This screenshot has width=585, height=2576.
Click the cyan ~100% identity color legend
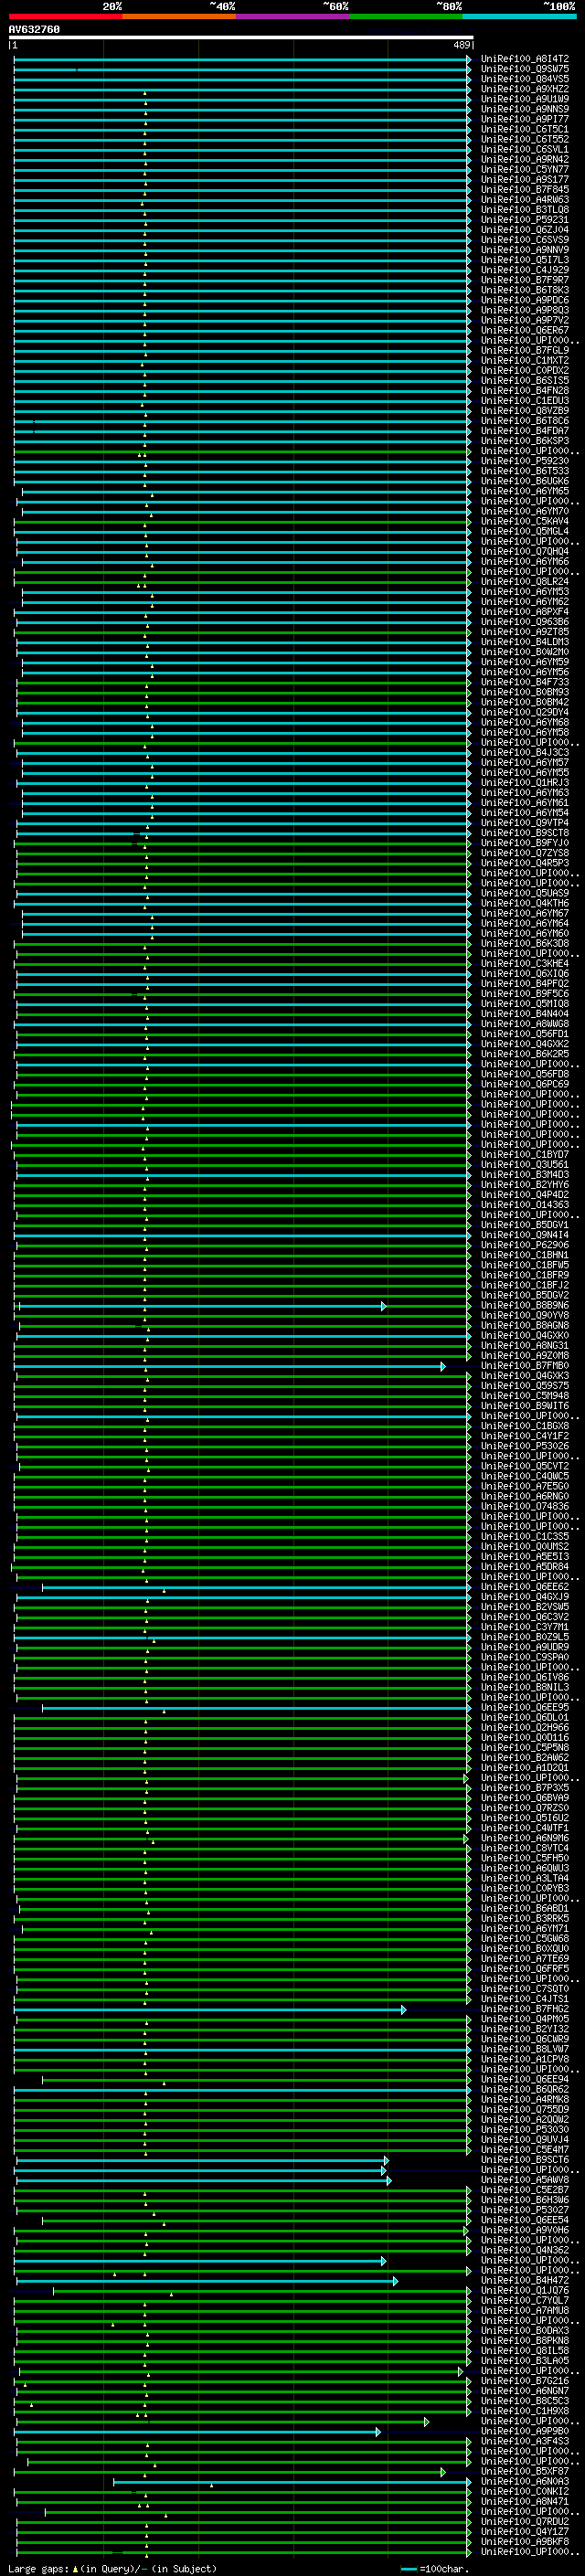click(x=518, y=16)
